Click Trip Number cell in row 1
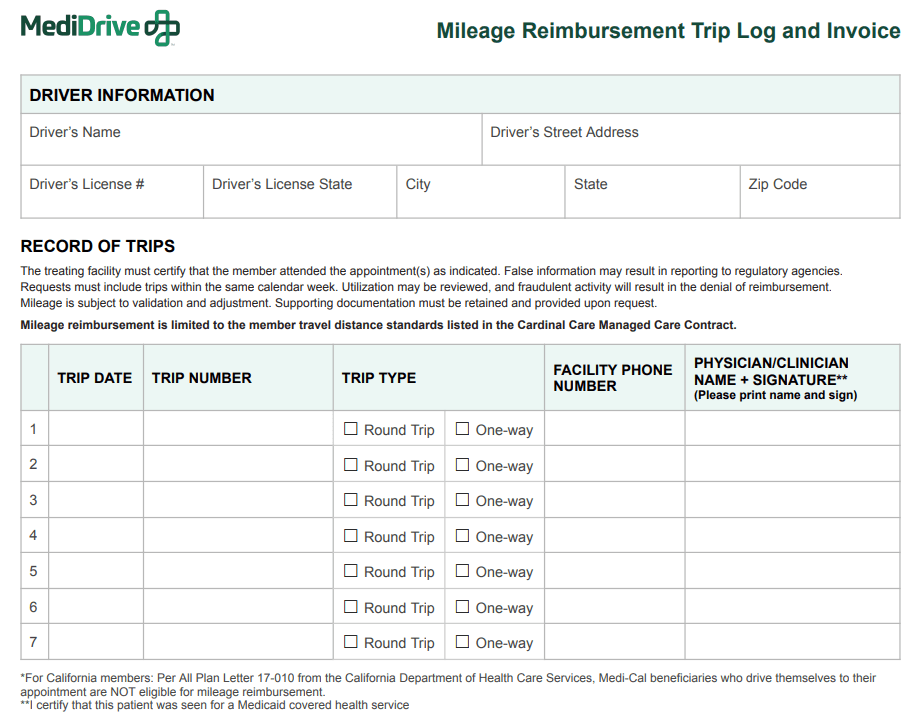 tap(238, 428)
